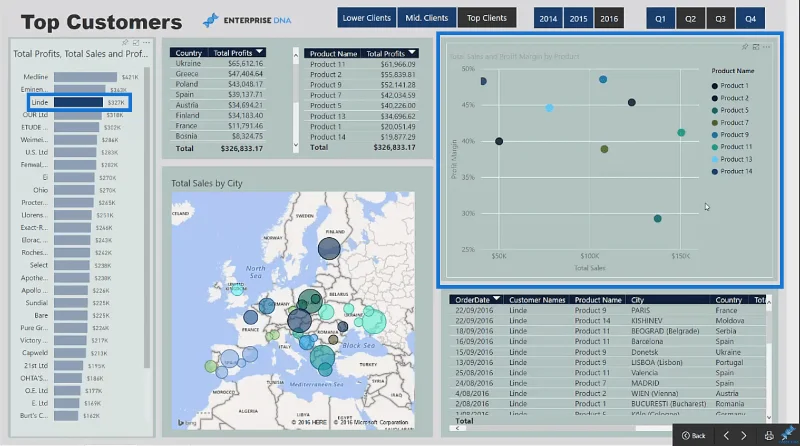The width and height of the screenshot is (800, 446).
Task: Click the Bing logo on the map
Action: point(187,423)
